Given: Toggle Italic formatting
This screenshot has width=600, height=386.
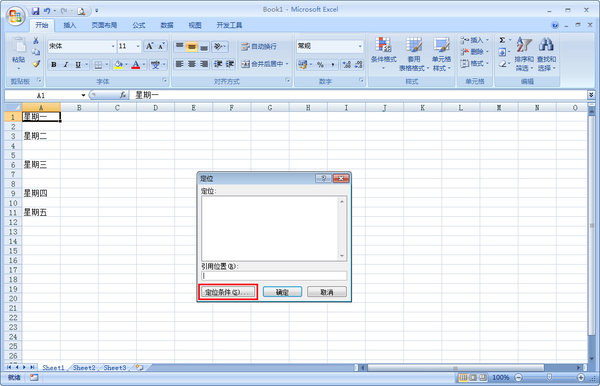Looking at the screenshot, I should (66, 64).
